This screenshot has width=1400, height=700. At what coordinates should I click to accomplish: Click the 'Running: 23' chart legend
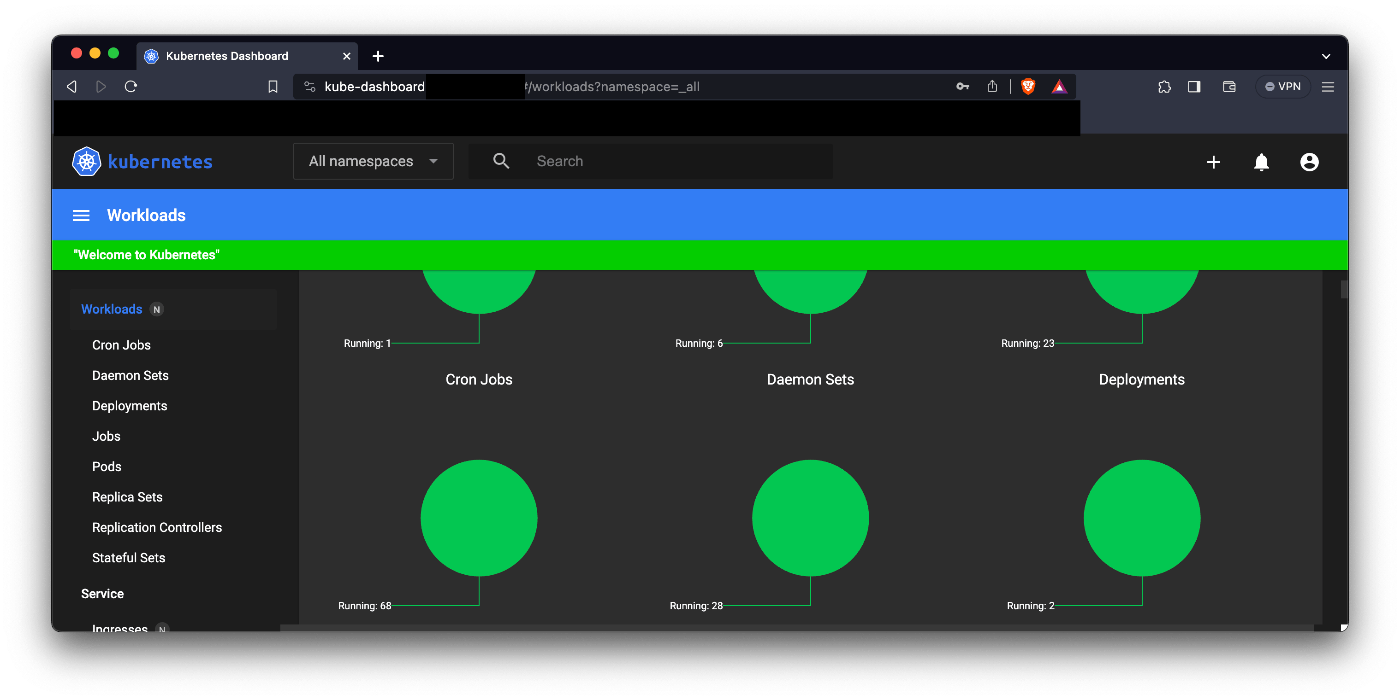tap(1028, 344)
